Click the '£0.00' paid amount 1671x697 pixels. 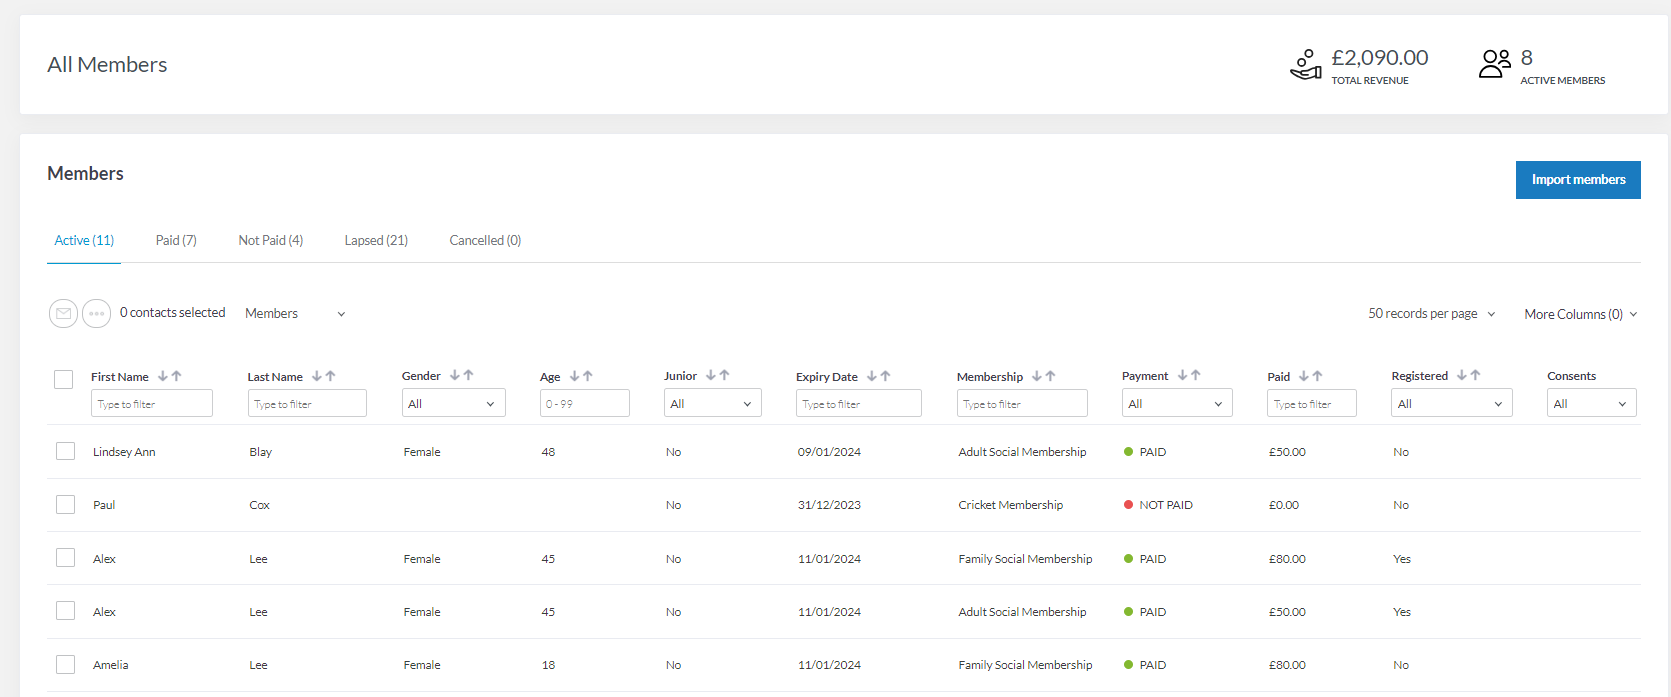[x=1284, y=505]
